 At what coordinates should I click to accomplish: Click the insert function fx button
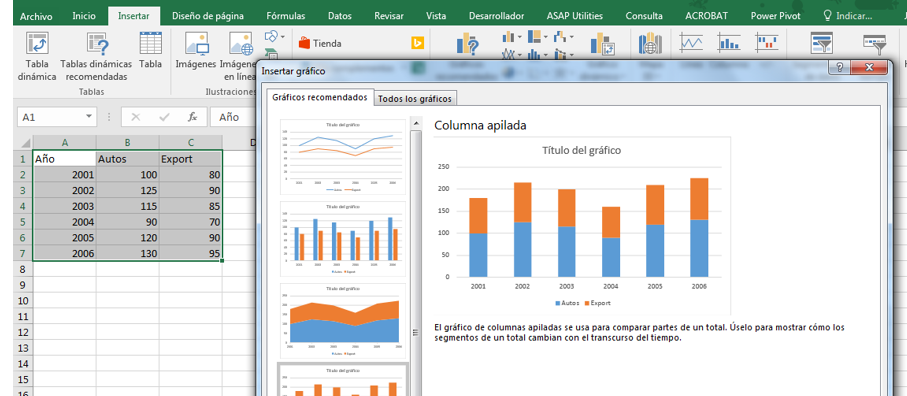[x=193, y=117]
